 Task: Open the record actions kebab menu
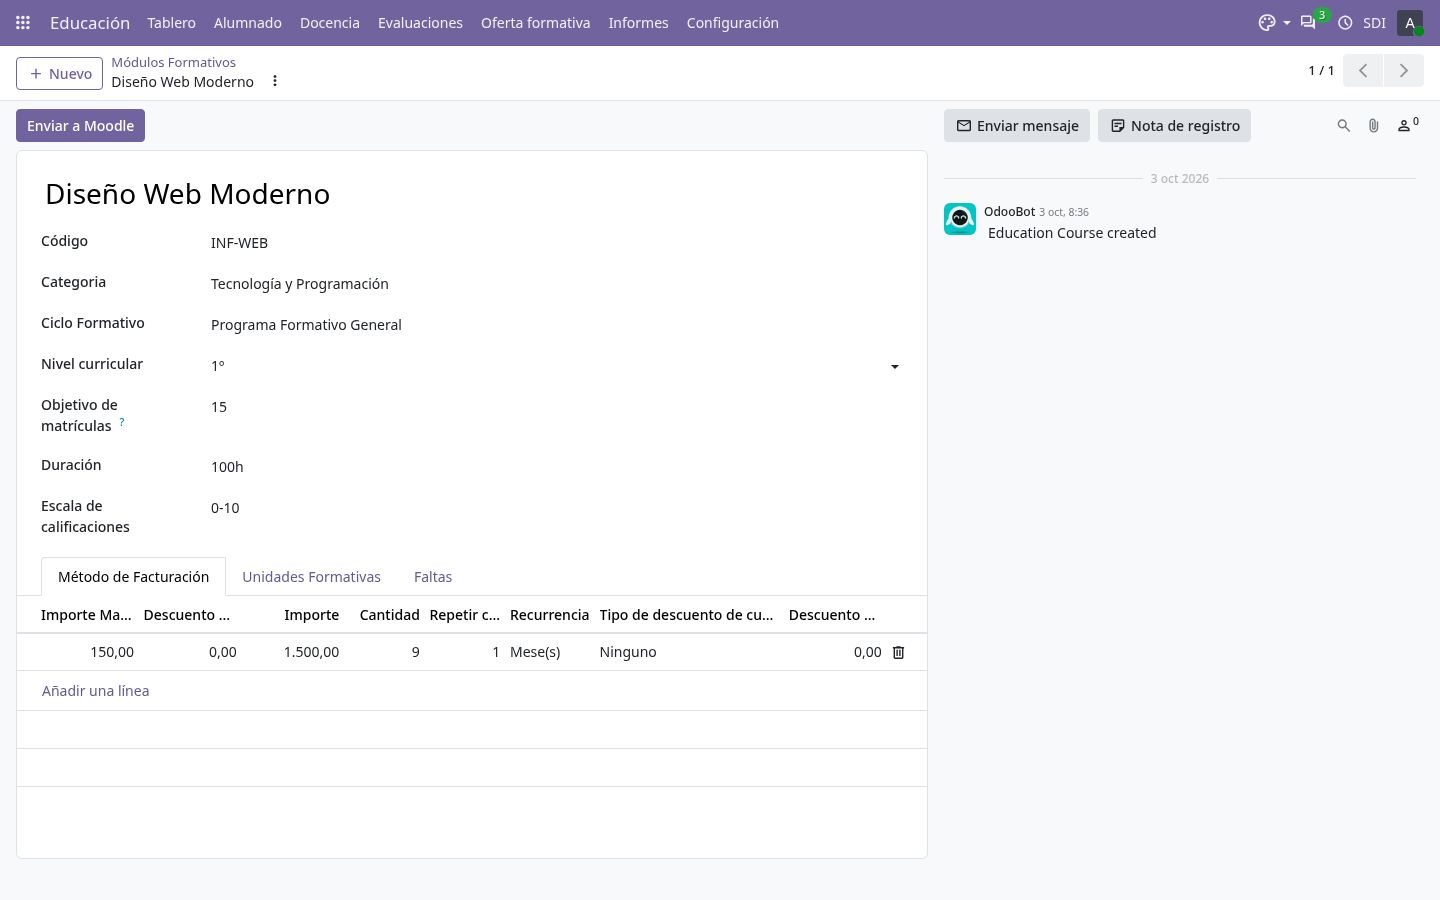(x=275, y=81)
